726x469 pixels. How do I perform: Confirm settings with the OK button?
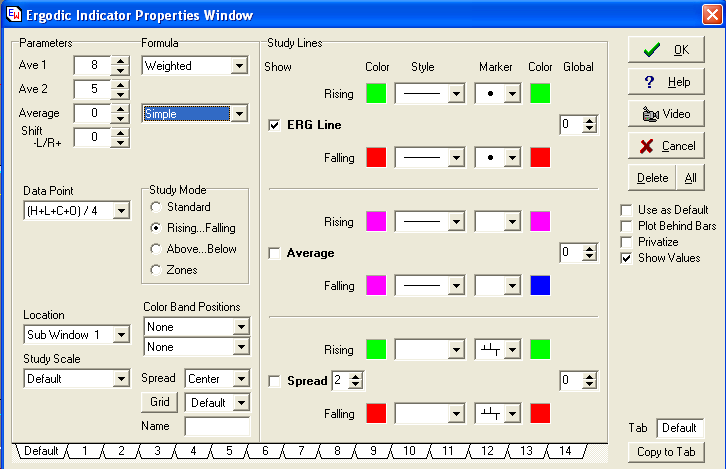[x=666, y=50]
